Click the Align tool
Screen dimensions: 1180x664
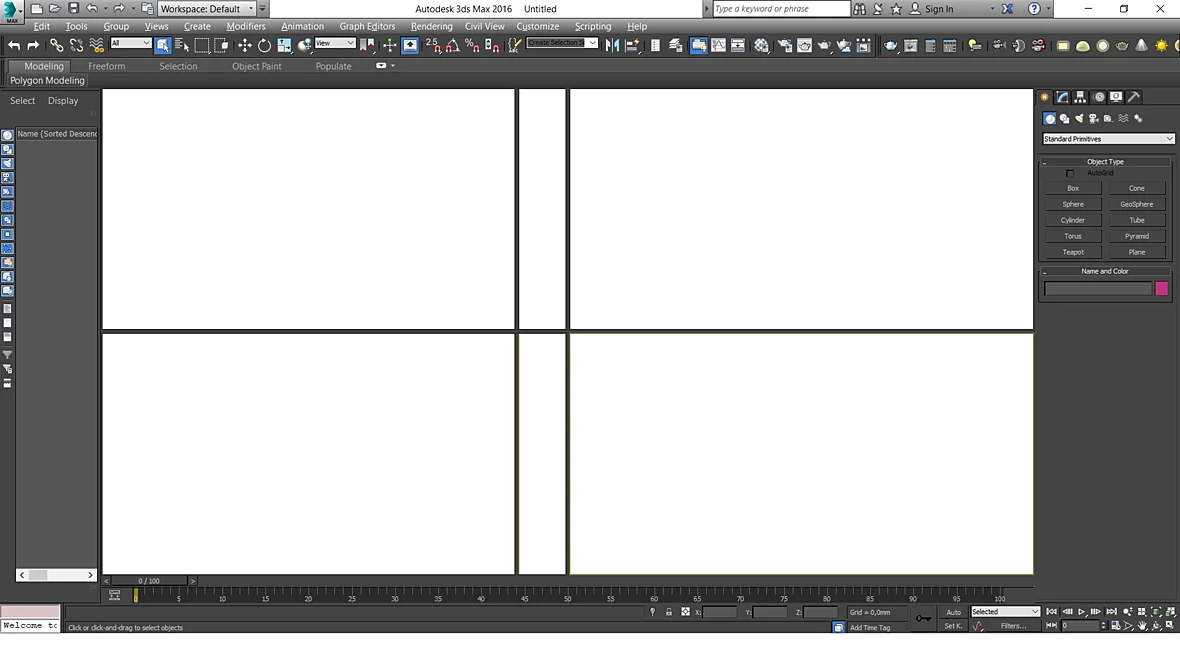631,46
